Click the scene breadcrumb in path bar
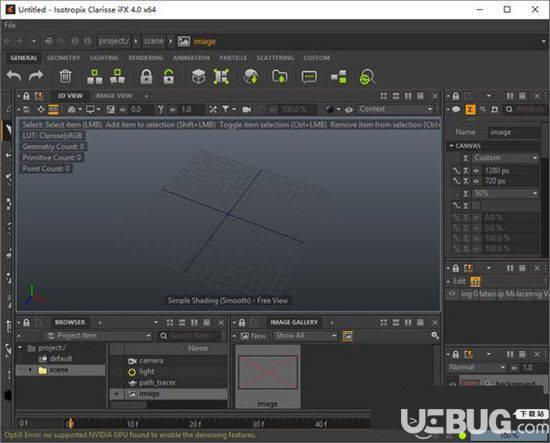 click(154, 41)
